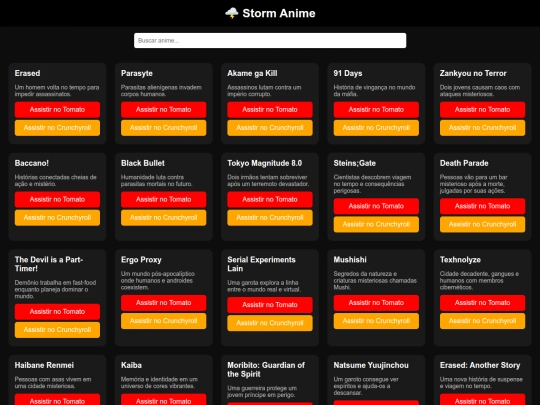Click the storm cloud logo icon

pos(231,13)
